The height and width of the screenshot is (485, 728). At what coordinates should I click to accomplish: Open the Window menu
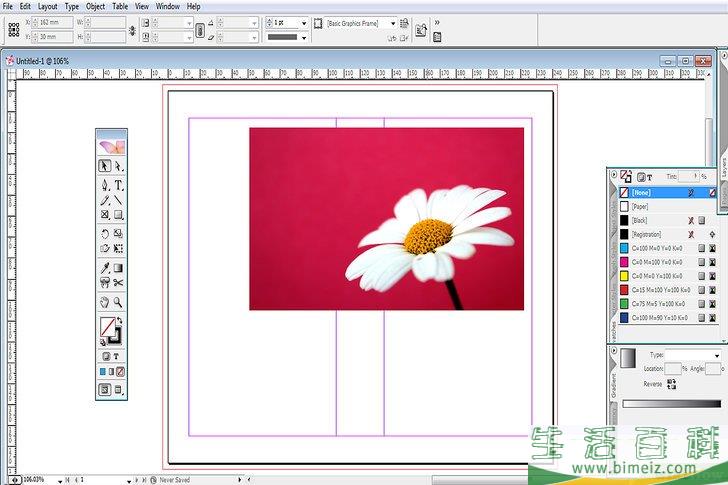pyautogui.click(x=168, y=6)
